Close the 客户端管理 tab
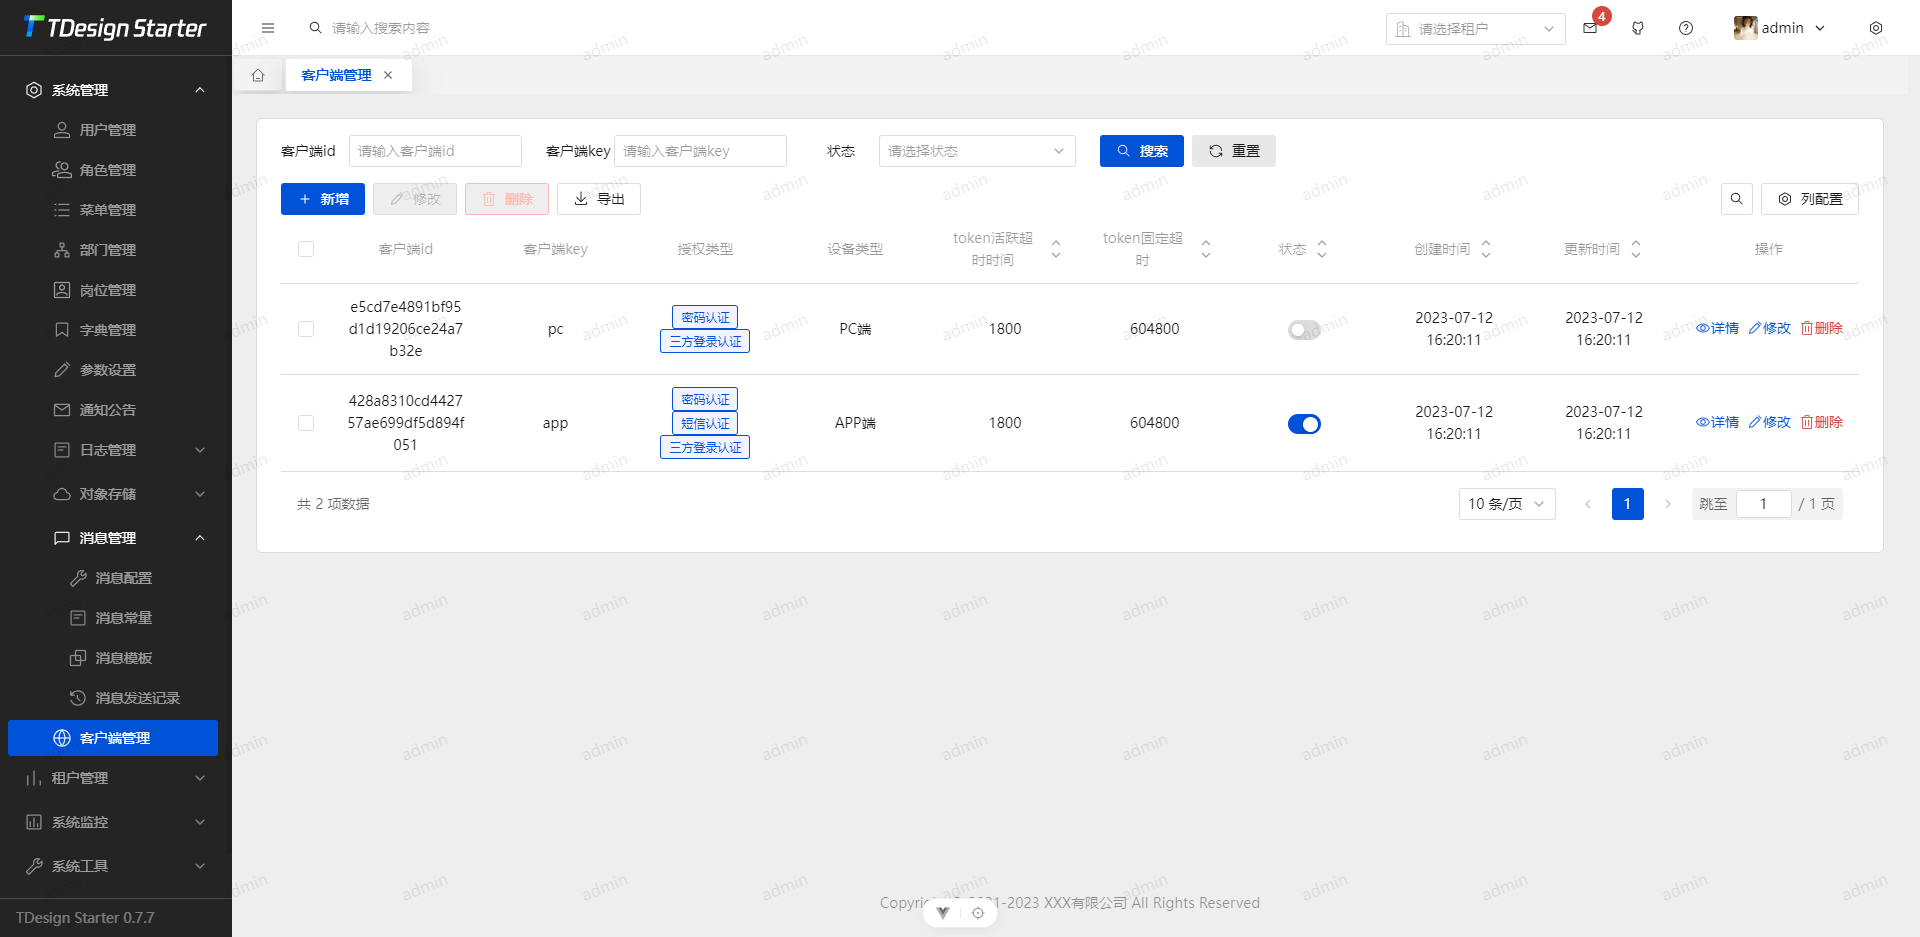Viewport: 1920px width, 937px height. click(388, 74)
